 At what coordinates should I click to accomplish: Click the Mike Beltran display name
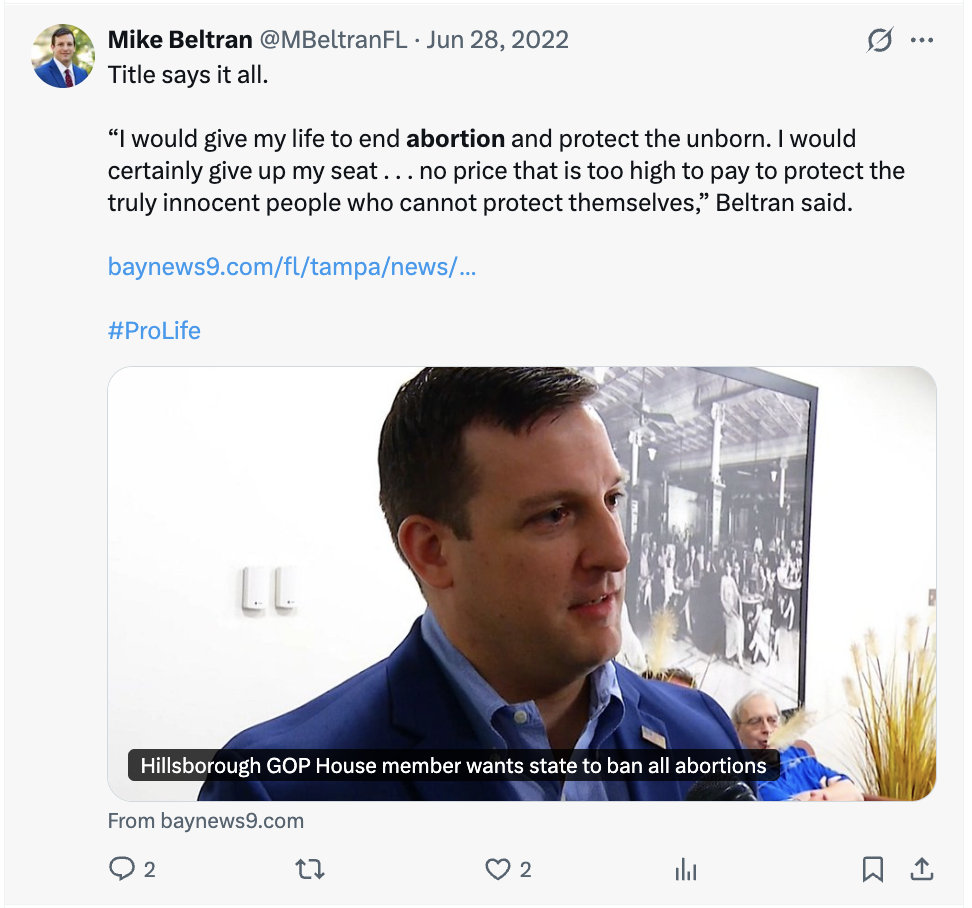click(180, 40)
